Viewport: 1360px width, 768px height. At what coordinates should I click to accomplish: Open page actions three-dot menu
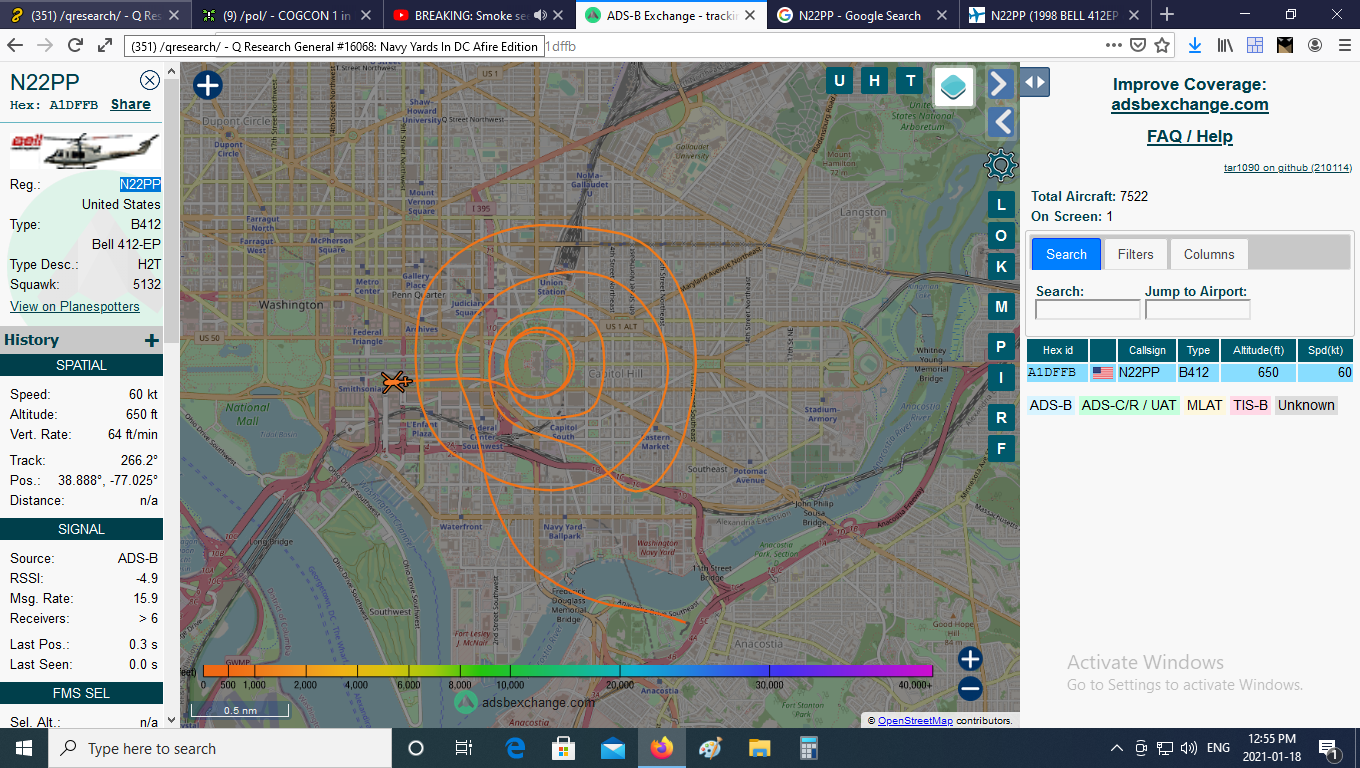tap(1114, 45)
